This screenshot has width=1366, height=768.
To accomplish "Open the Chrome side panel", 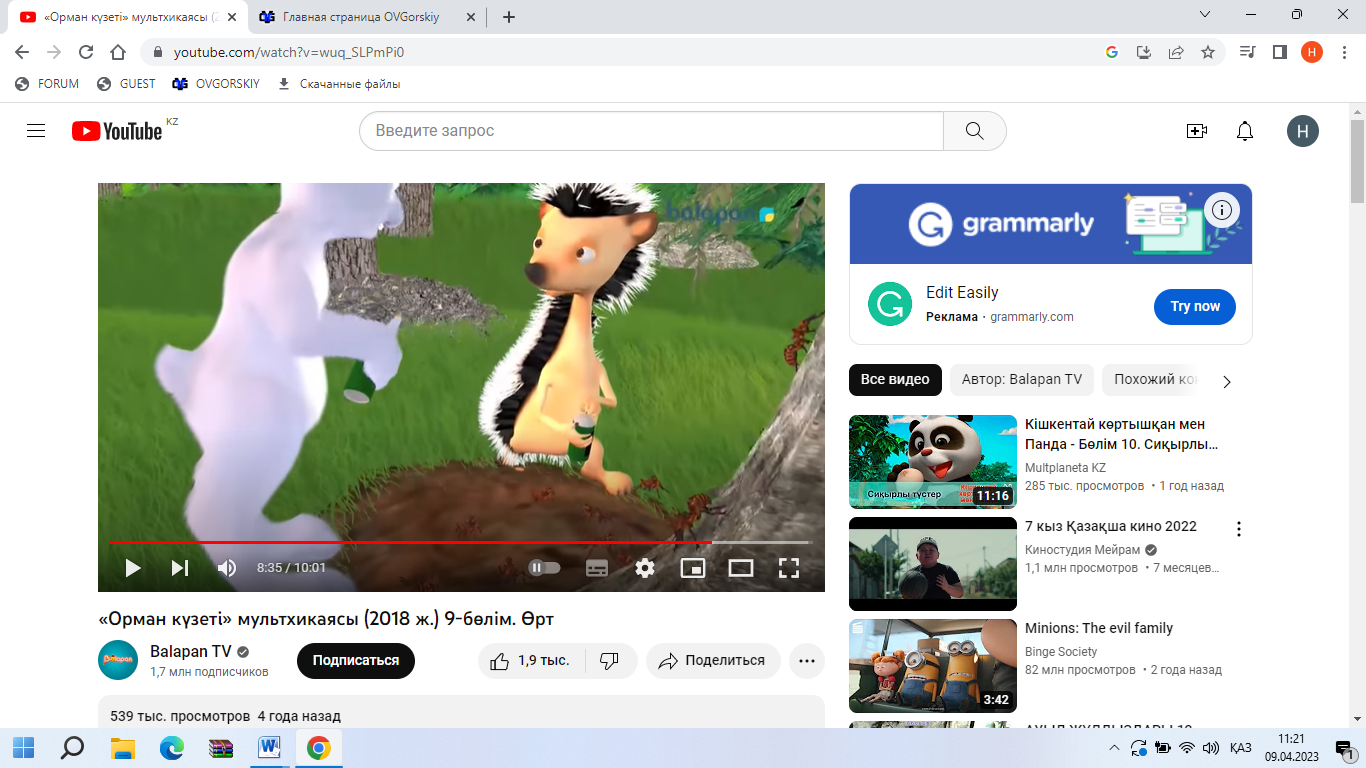I will (x=1279, y=52).
